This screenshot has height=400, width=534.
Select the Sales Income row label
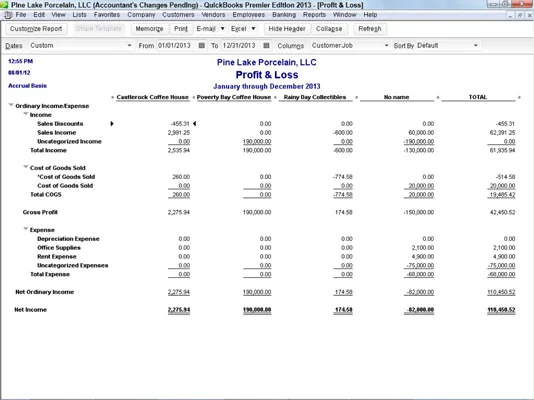click(57, 132)
